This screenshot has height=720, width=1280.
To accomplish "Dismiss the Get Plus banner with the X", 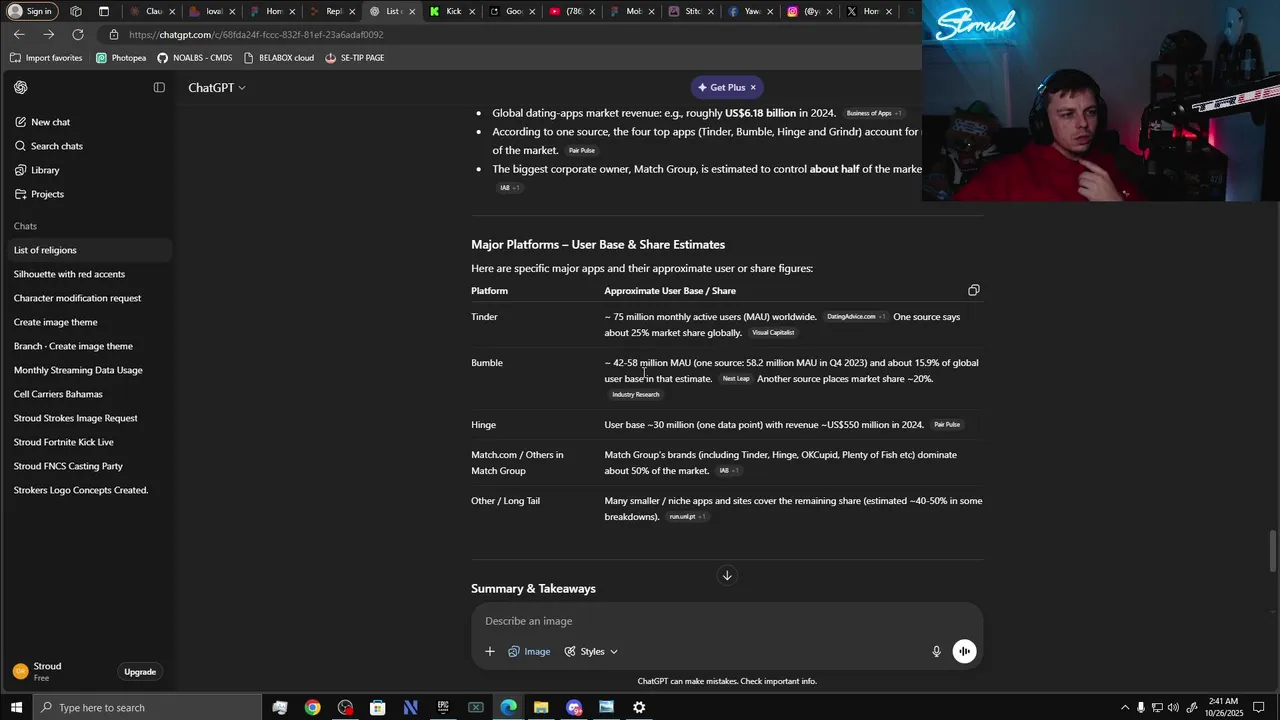I will pyautogui.click(x=753, y=88).
